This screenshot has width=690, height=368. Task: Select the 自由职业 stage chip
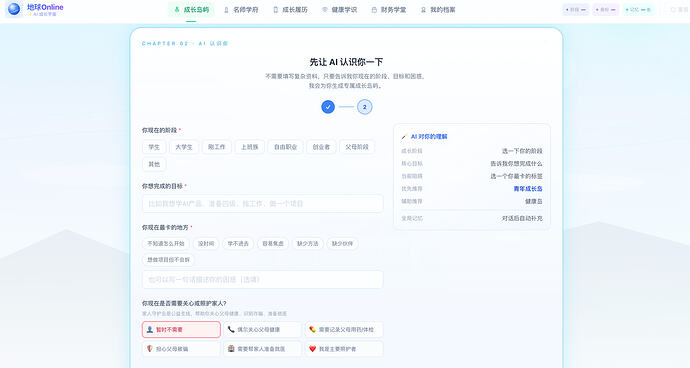[x=286, y=147]
